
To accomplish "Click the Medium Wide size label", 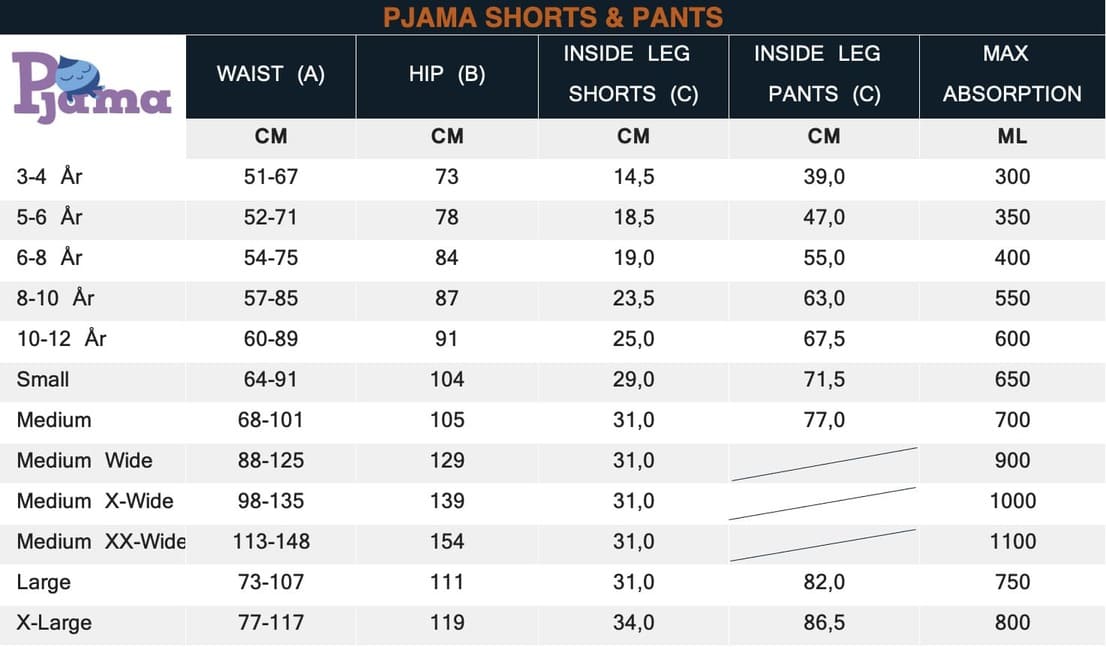I will tap(85, 461).
